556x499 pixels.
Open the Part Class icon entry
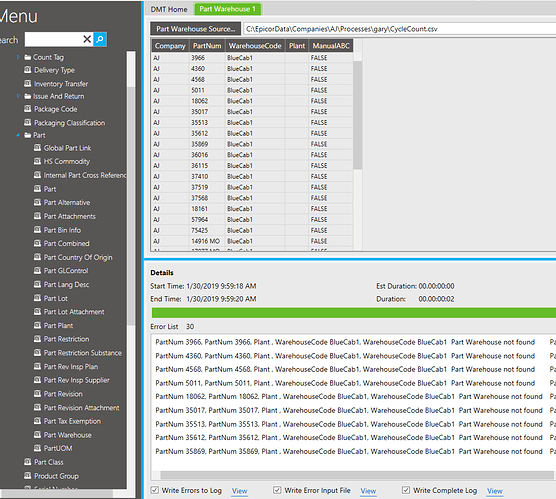point(27,462)
